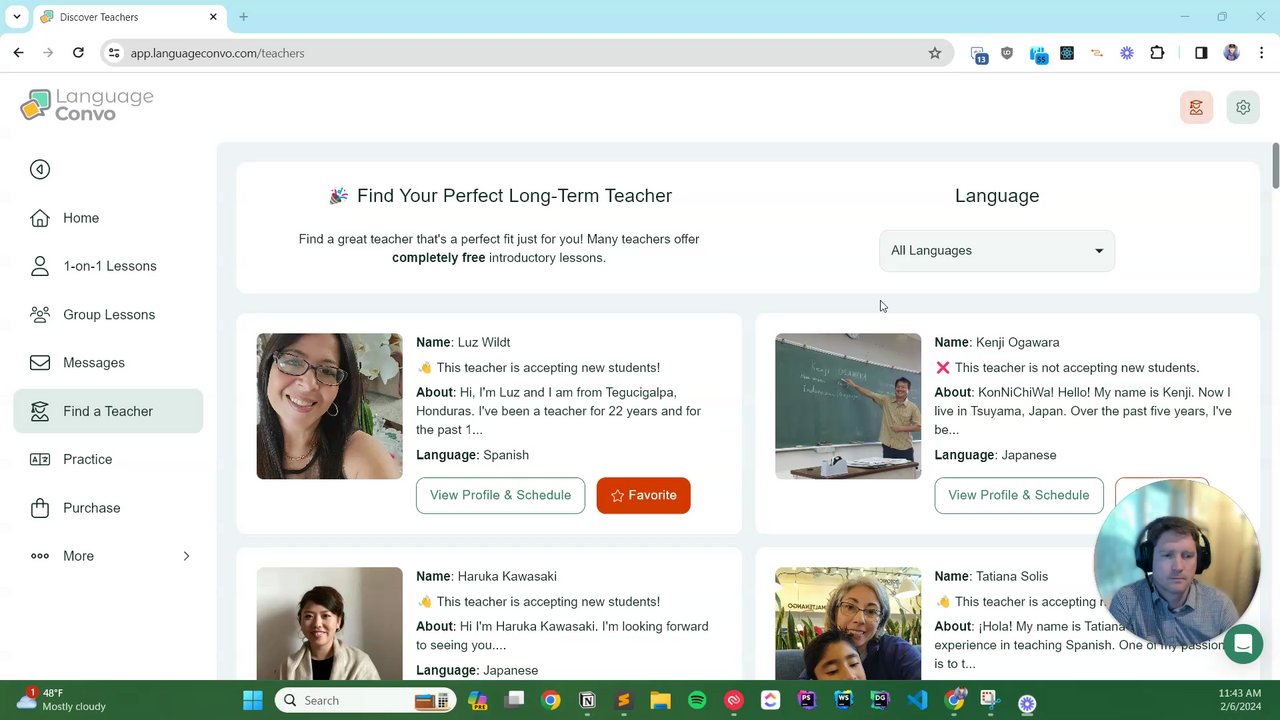Click the Group Lessons people icon
Screen dimensions: 1280x720
point(40,314)
